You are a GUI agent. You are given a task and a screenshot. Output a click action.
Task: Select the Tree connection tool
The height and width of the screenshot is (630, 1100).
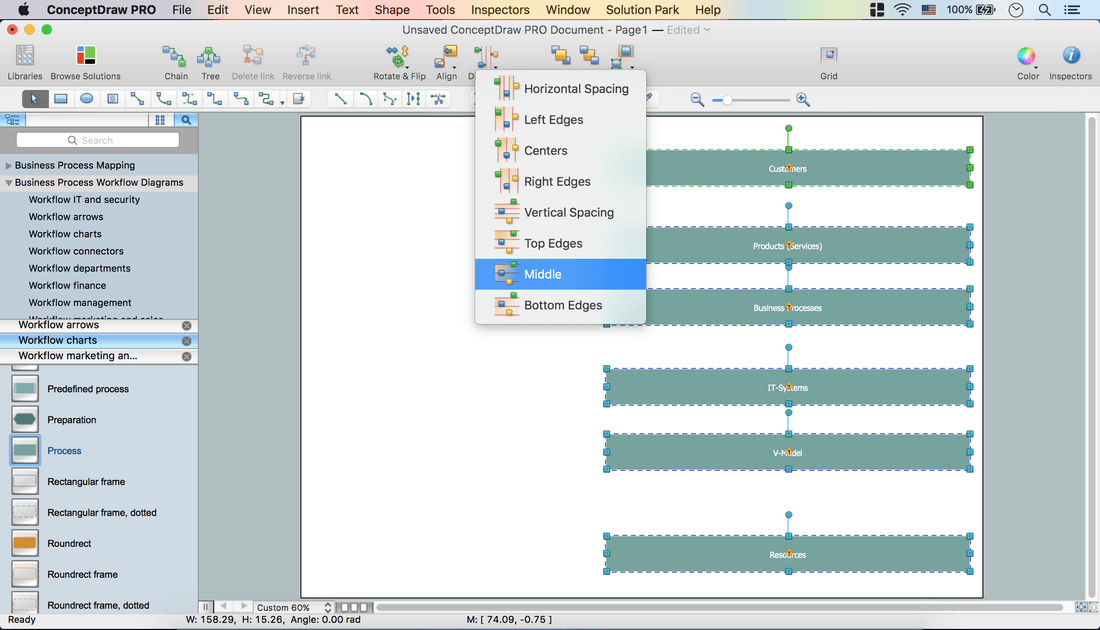pyautogui.click(x=210, y=61)
